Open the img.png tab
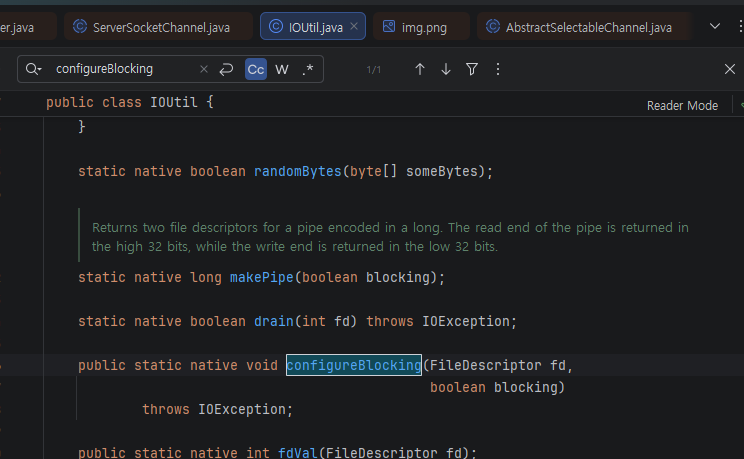 pos(421,27)
